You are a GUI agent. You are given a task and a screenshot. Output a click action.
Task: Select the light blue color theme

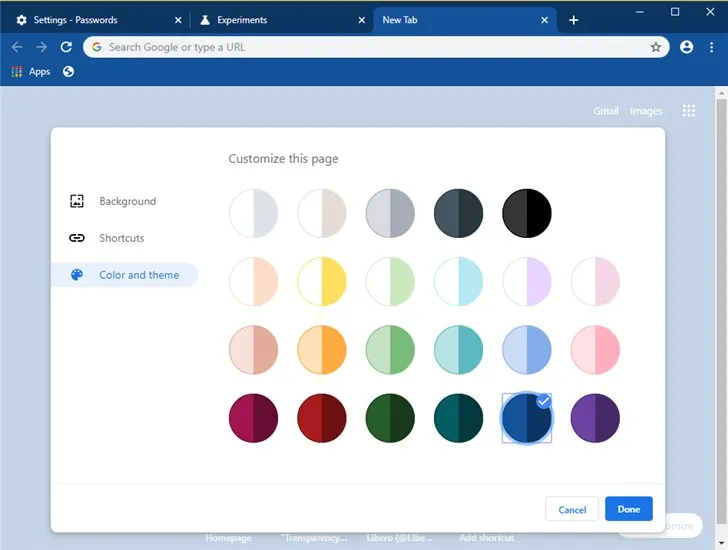526,349
